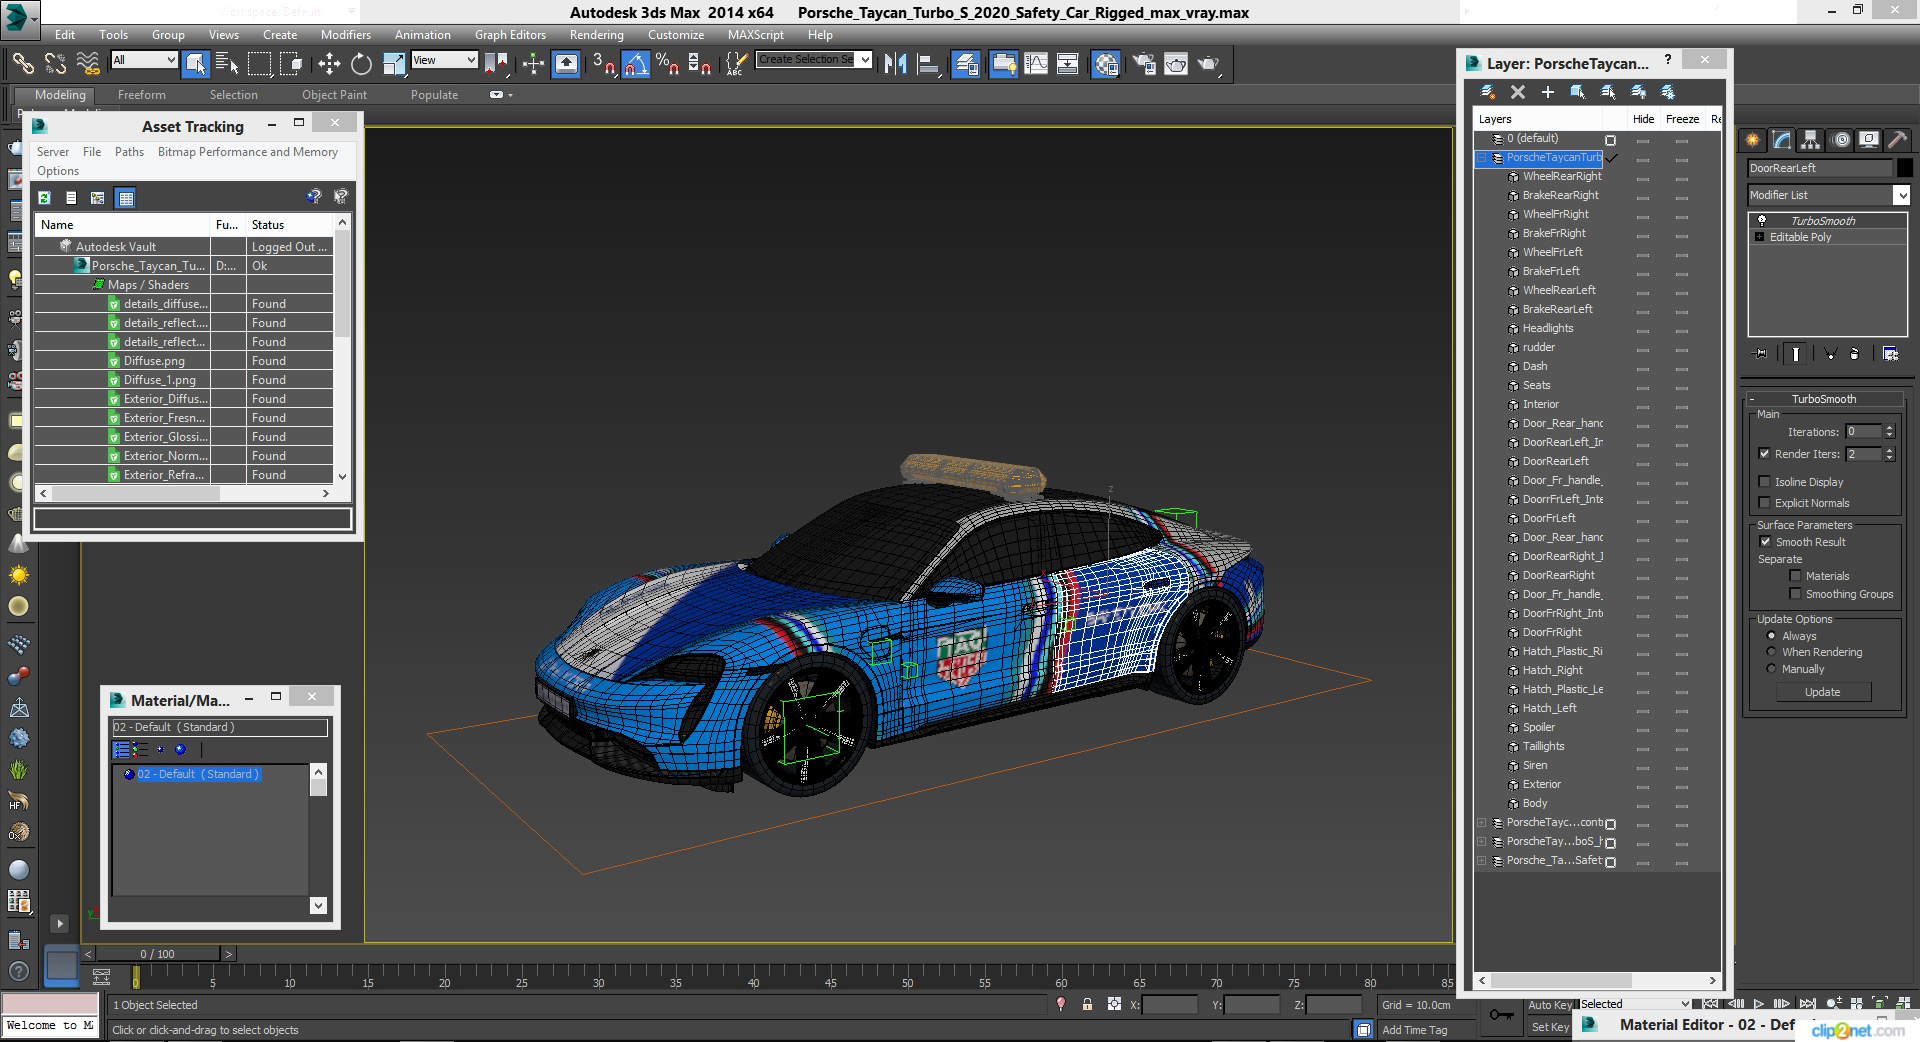Add selected objects to layer plus icon
The height and width of the screenshot is (1042, 1920).
[x=1548, y=92]
